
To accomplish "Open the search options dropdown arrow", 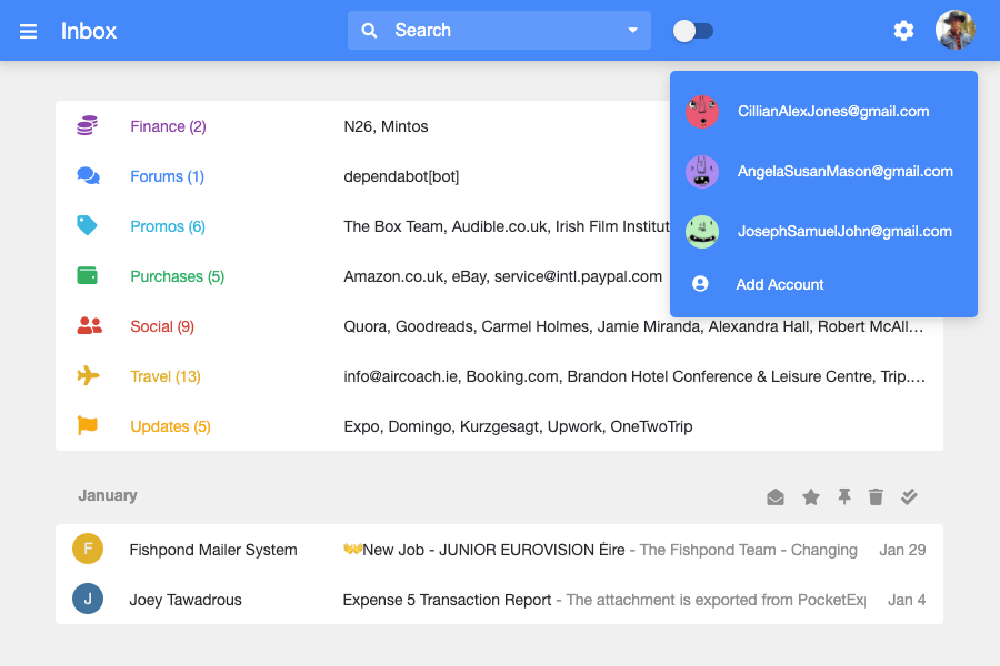I will [631, 30].
